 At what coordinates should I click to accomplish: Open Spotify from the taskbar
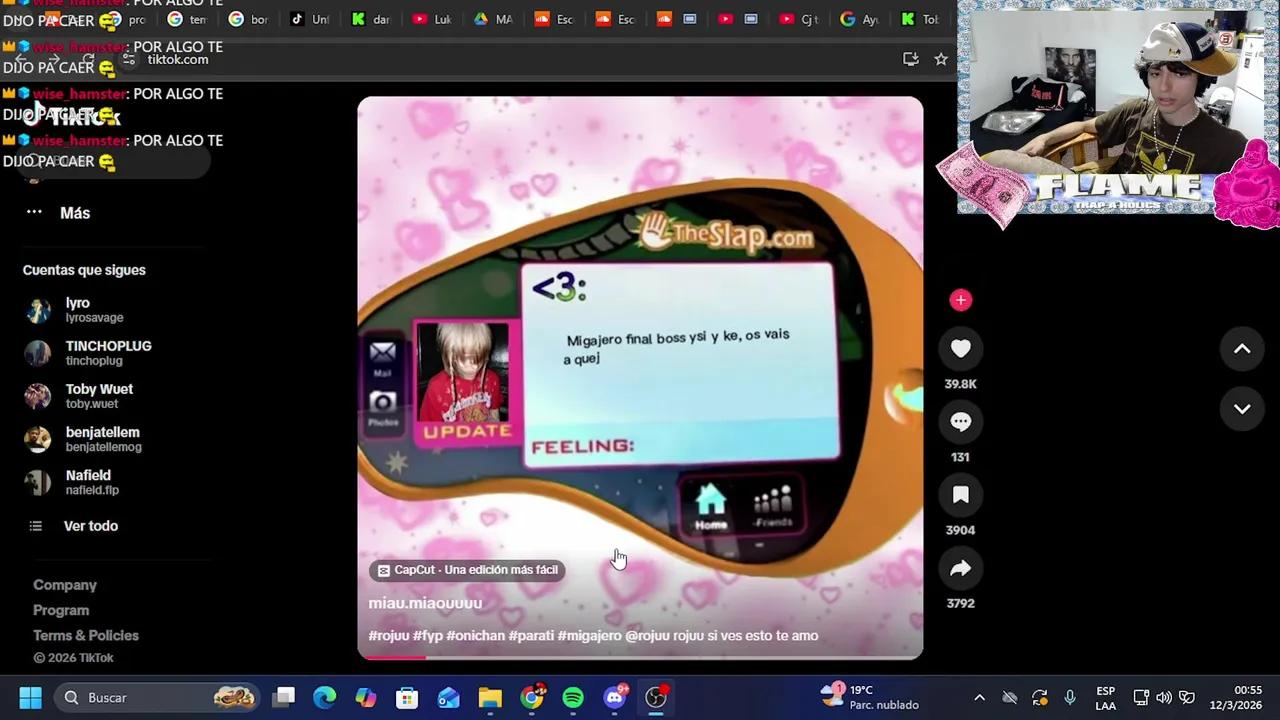point(573,697)
